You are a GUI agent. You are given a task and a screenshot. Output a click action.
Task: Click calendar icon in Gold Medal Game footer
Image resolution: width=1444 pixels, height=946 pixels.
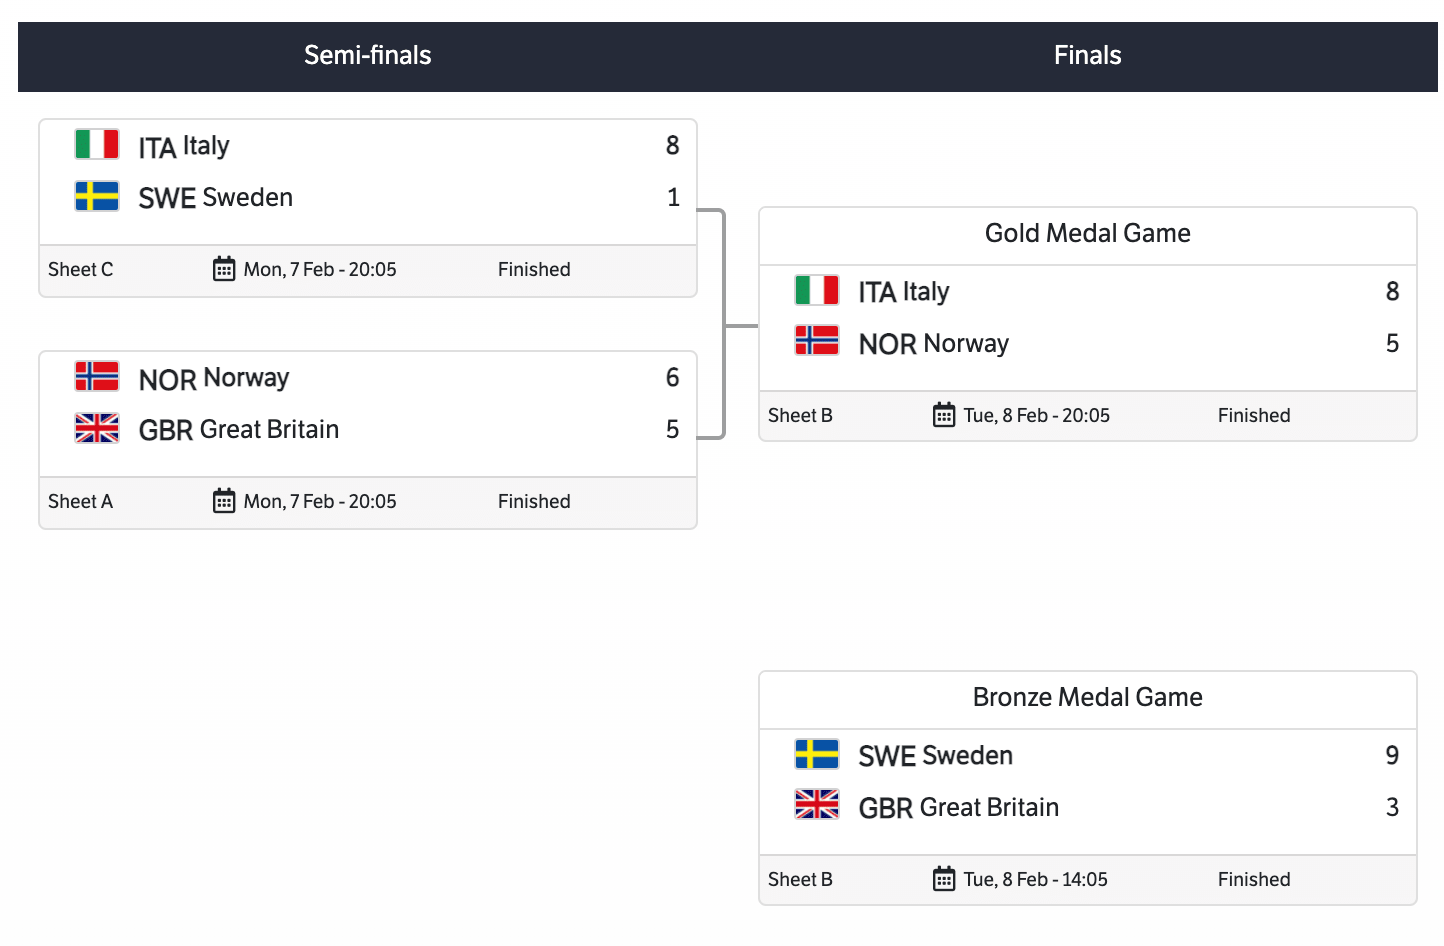click(944, 415)
